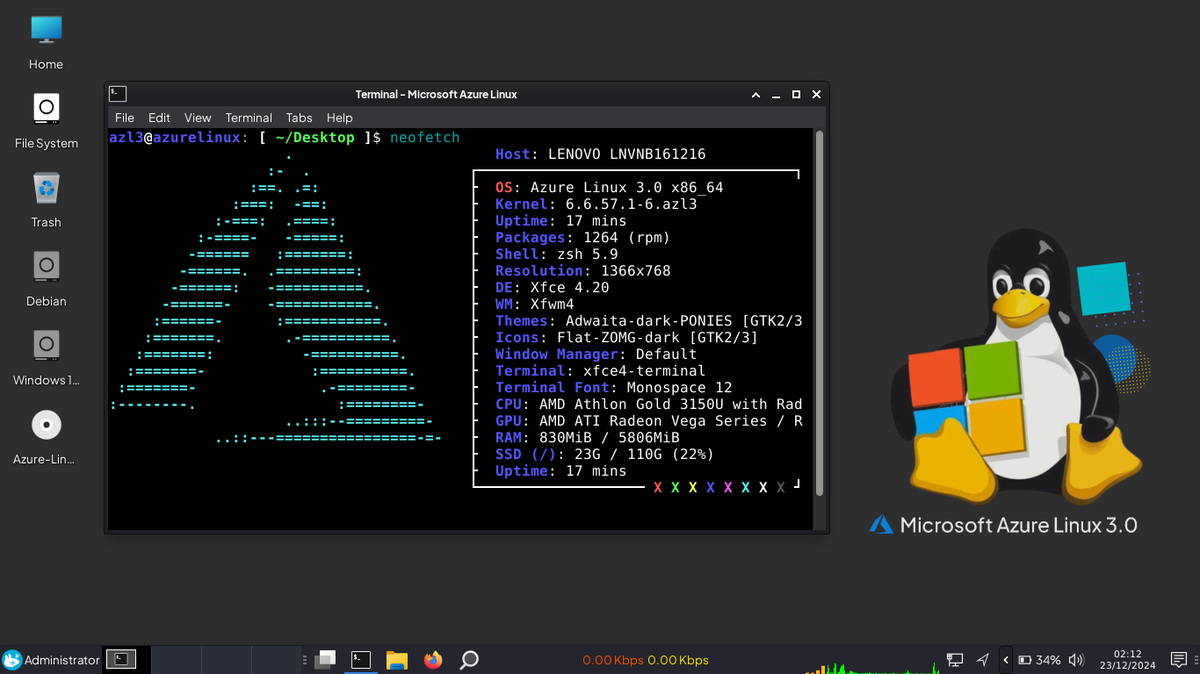Click the 'Packages: 1264 (rpm)' line
This screenshot has width=1200, height=674.
[x=583, y=237]
